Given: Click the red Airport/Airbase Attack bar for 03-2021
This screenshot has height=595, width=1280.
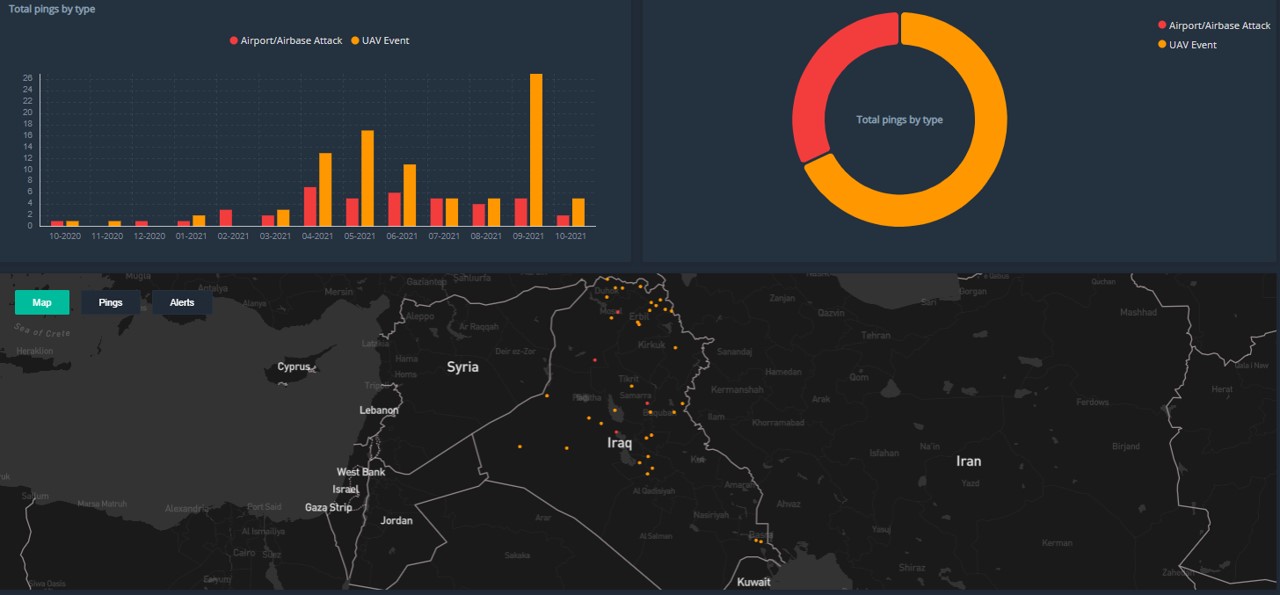Looking at the screenshot, I should point(268,220).
